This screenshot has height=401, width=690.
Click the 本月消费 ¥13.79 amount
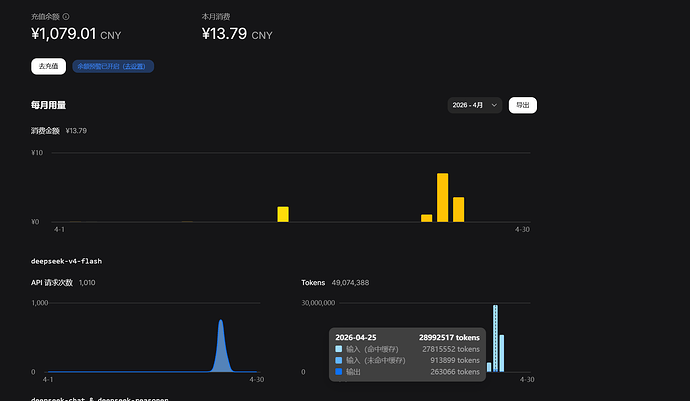tap(224, 34)
